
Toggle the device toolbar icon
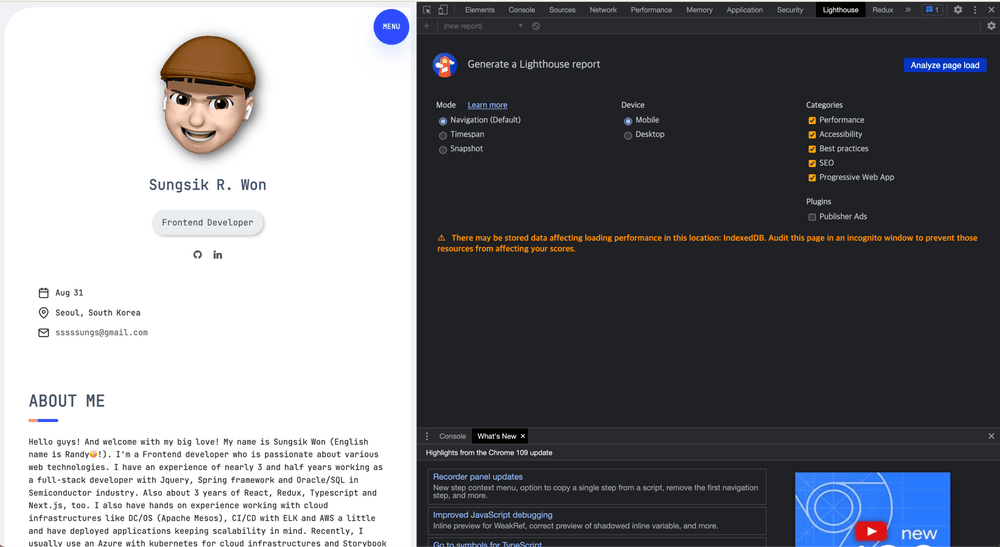(443, 10)
